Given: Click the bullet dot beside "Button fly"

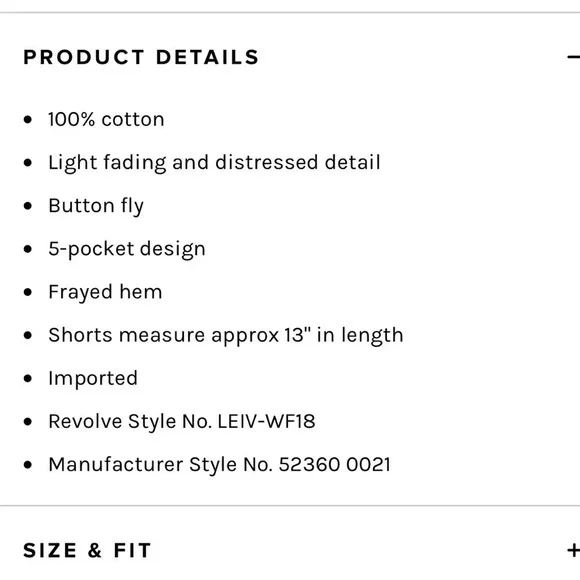Looking at the screenshot, I should 28,206.
